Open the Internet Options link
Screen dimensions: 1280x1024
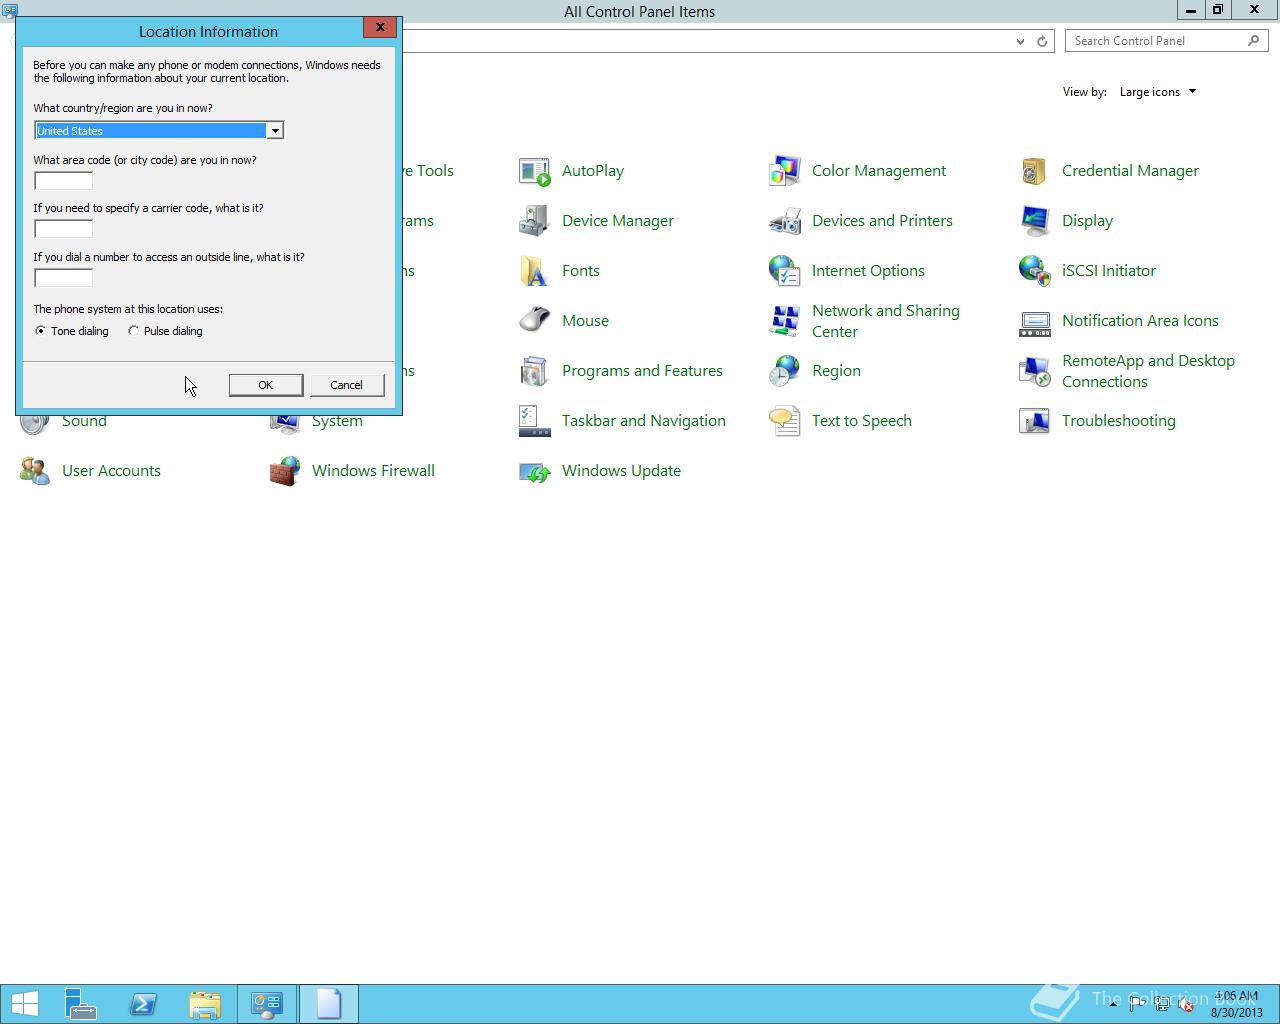click(x=868, y=271)
